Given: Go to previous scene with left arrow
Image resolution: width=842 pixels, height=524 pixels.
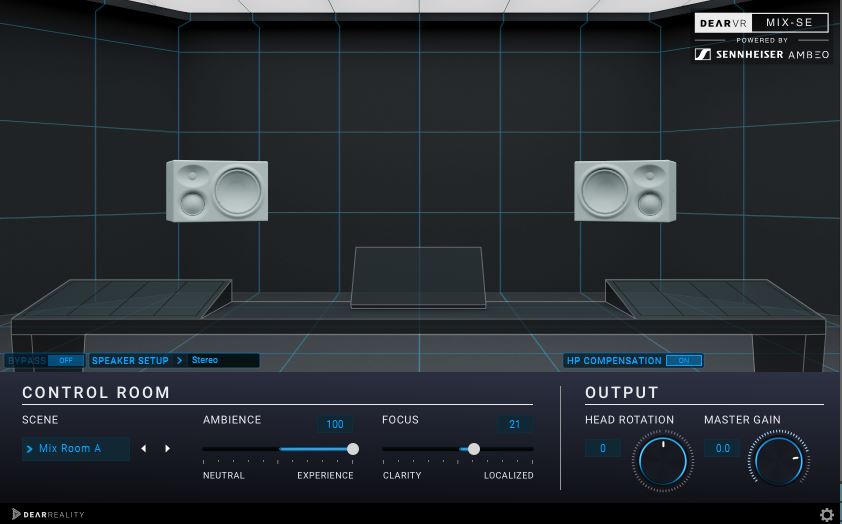Looking at the screenshot, I should point(143,449).
